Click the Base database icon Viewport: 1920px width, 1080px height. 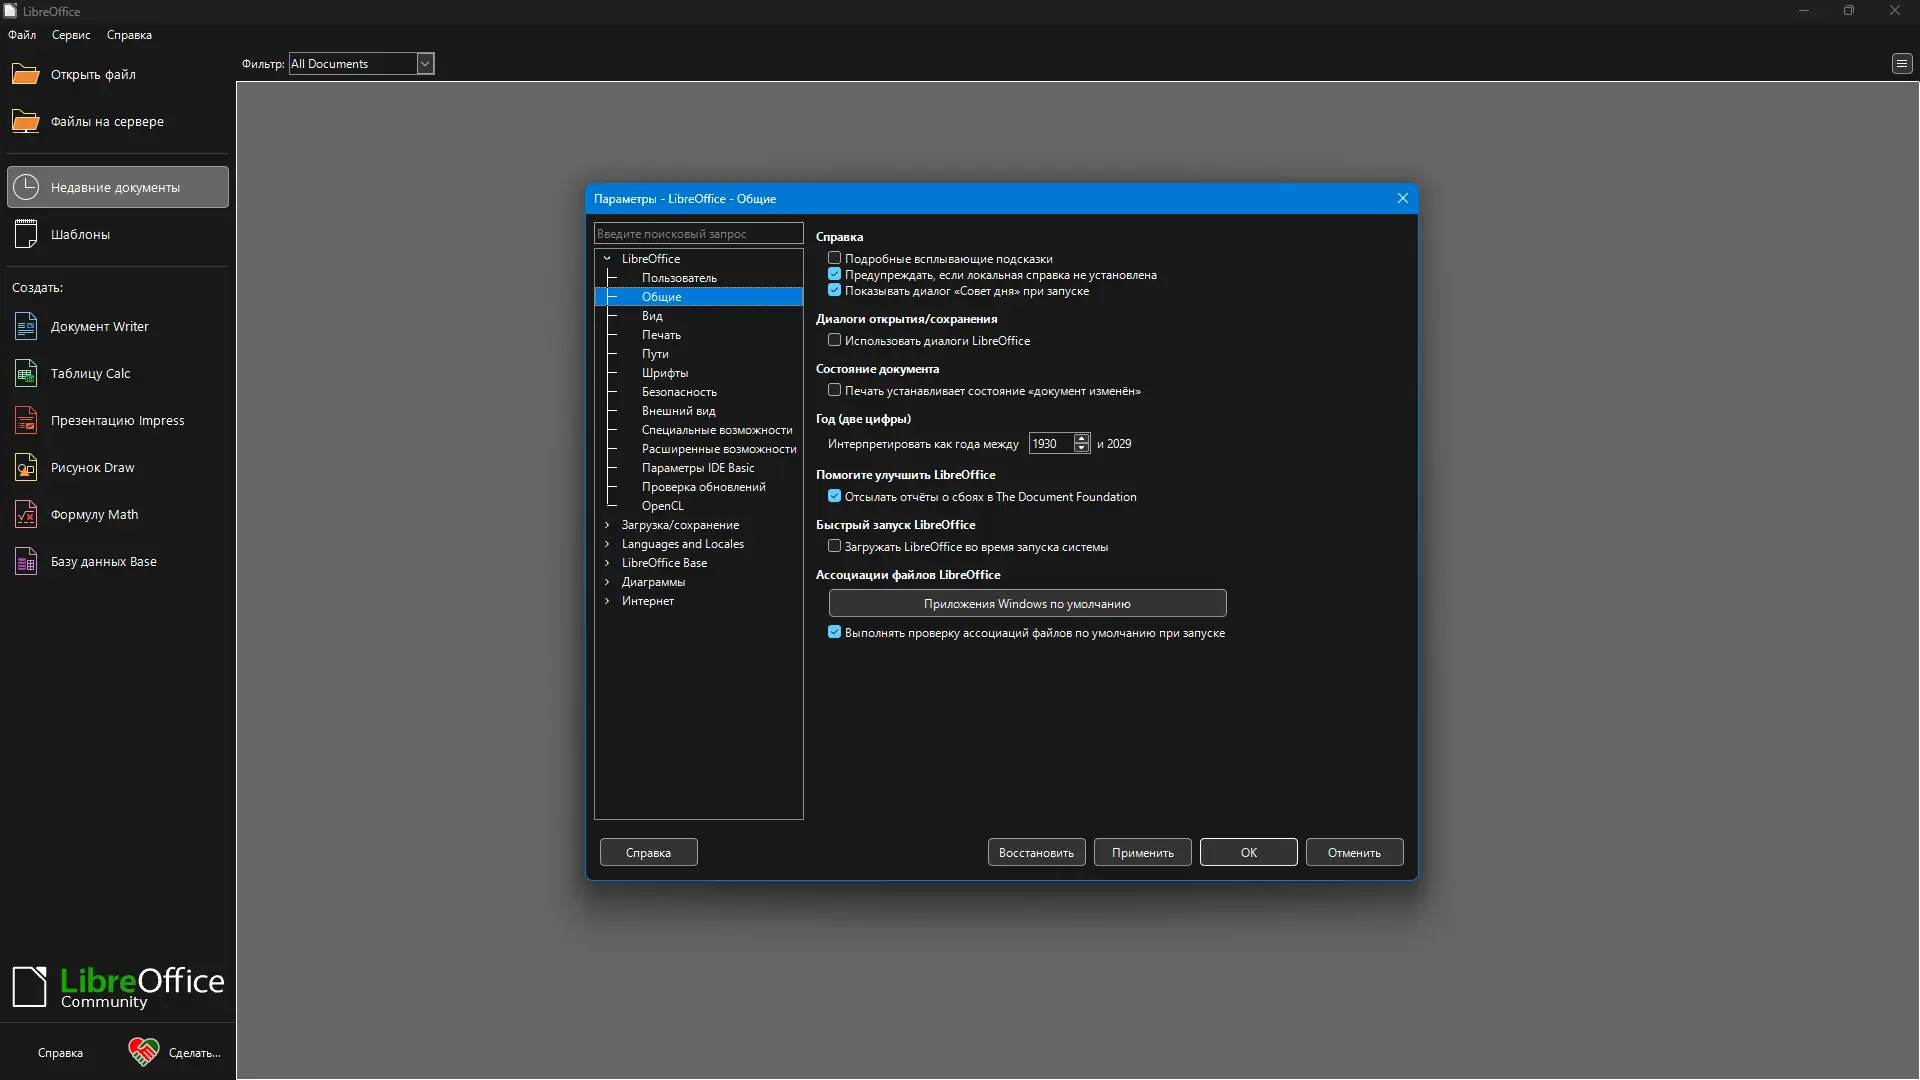[x=26, y=562]
